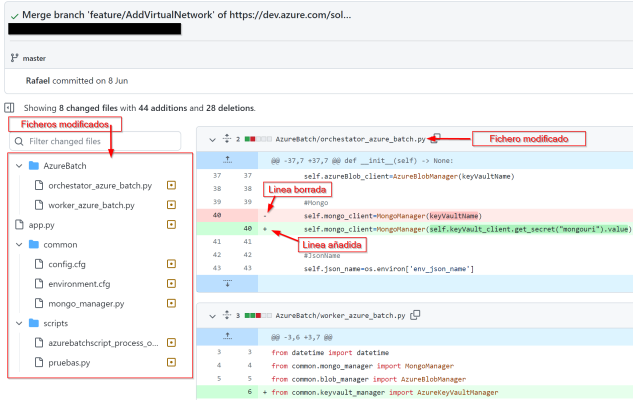633x400 pixels.
Task: Open orchestator_azure_batch.py in file tree
Action: tap(100, 186)
